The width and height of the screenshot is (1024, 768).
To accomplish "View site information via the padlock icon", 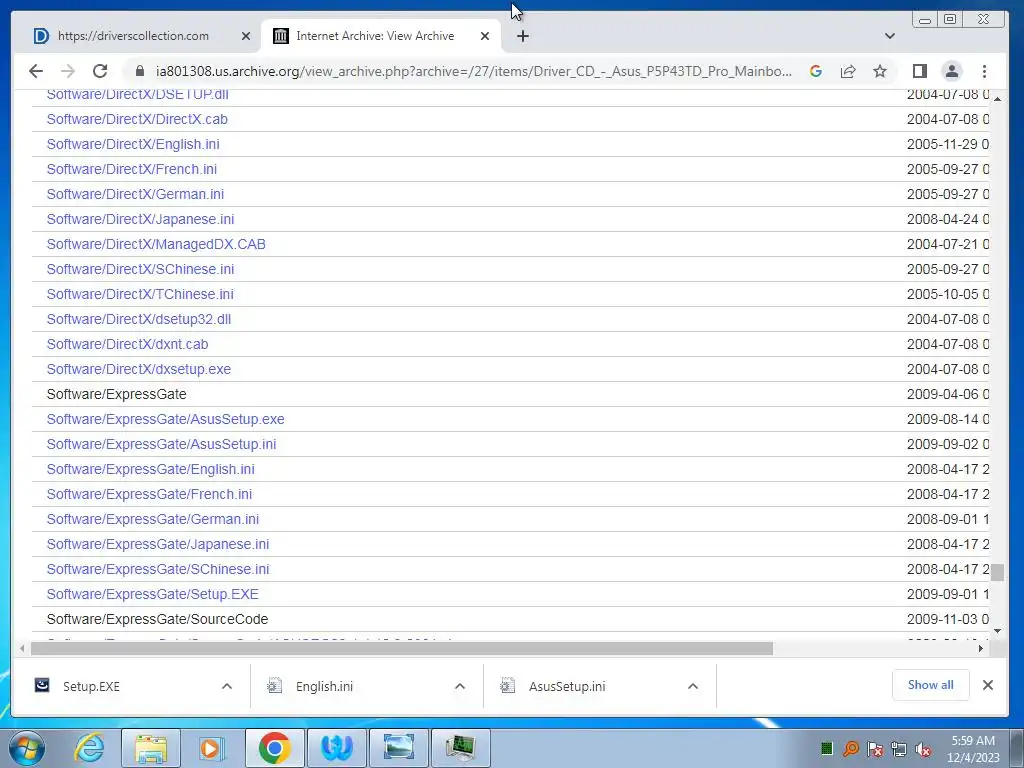I will pos(139,71).
